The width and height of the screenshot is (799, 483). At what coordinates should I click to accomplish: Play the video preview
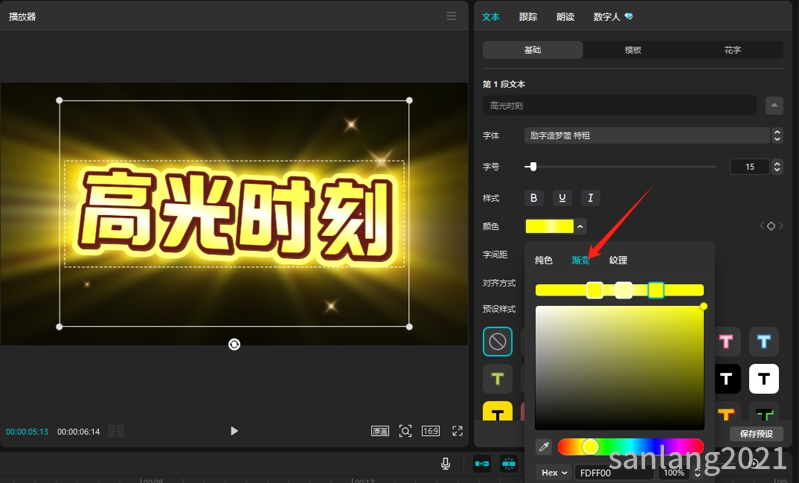coord(234,431)
